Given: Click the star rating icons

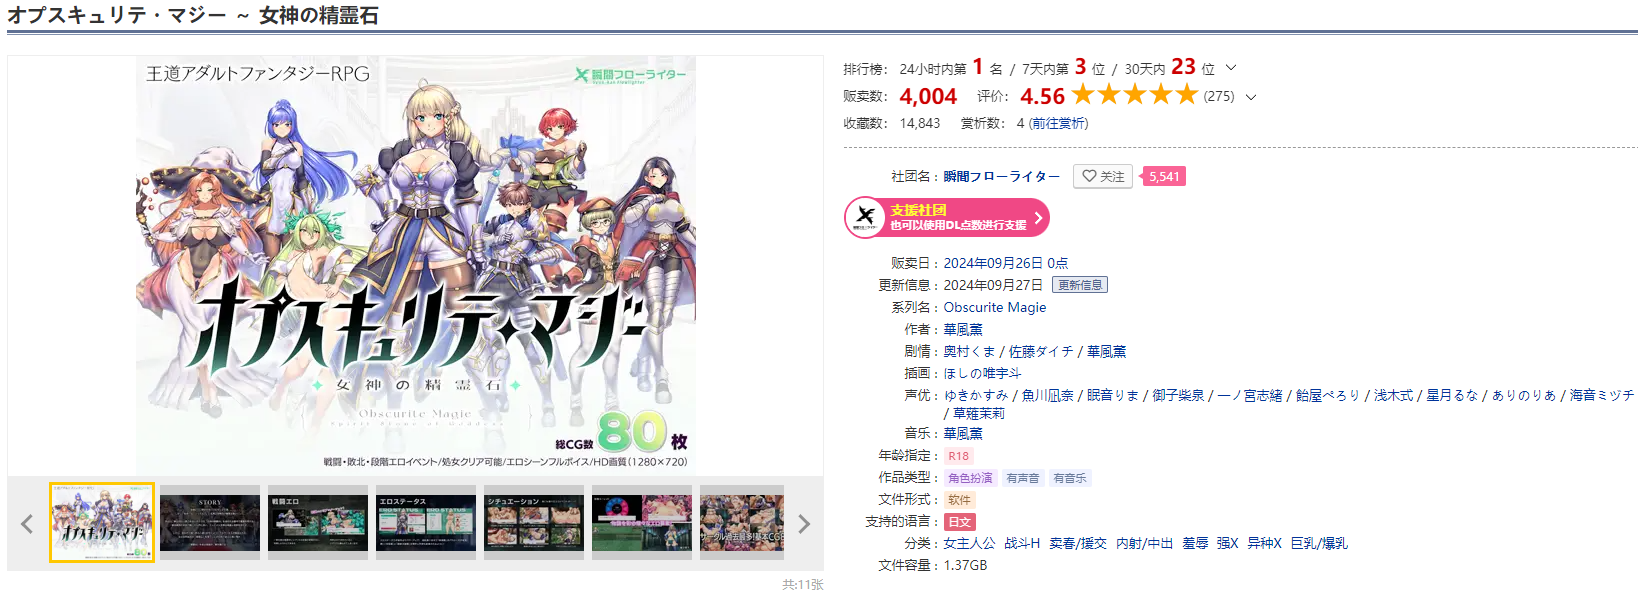Looking at the screenshot, I should click(1135, 95).
